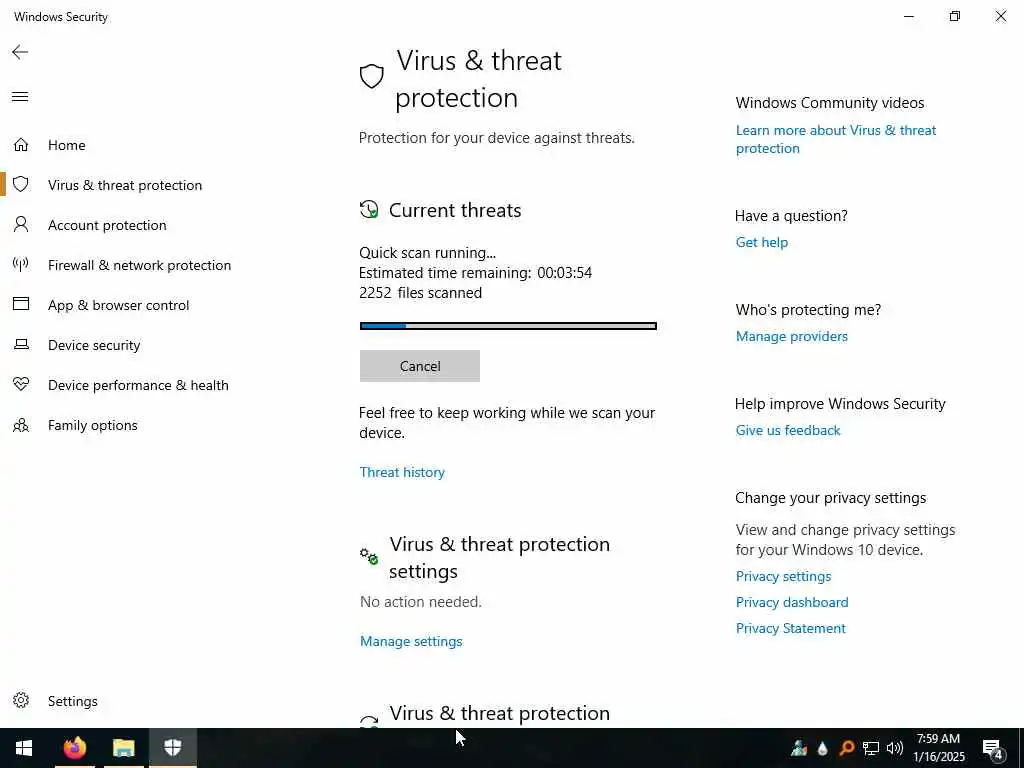Click the Family options people icon
Image resolution: width=1024 pixels, height=768 pixels.
click(x=21, y=425)
